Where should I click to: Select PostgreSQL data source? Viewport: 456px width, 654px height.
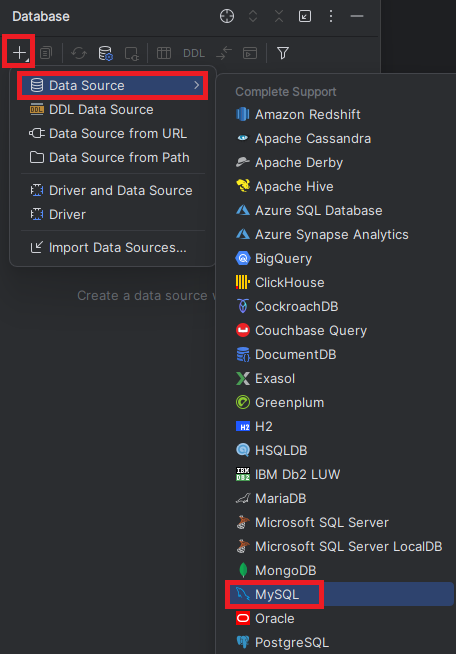[x=340, y=642]
